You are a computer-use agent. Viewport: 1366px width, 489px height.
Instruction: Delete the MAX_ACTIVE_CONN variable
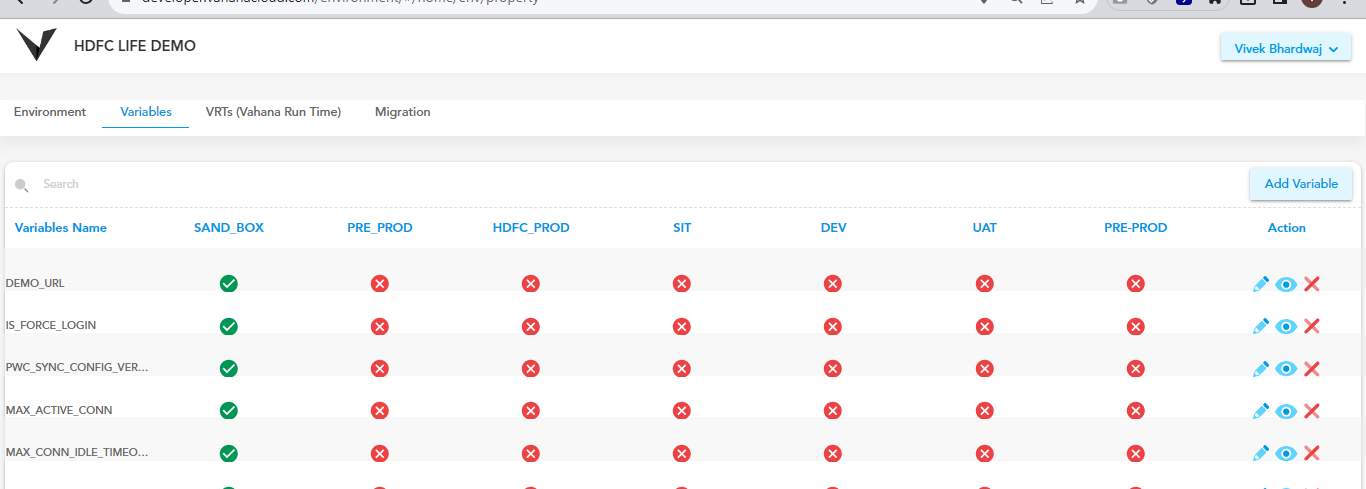1312,411
